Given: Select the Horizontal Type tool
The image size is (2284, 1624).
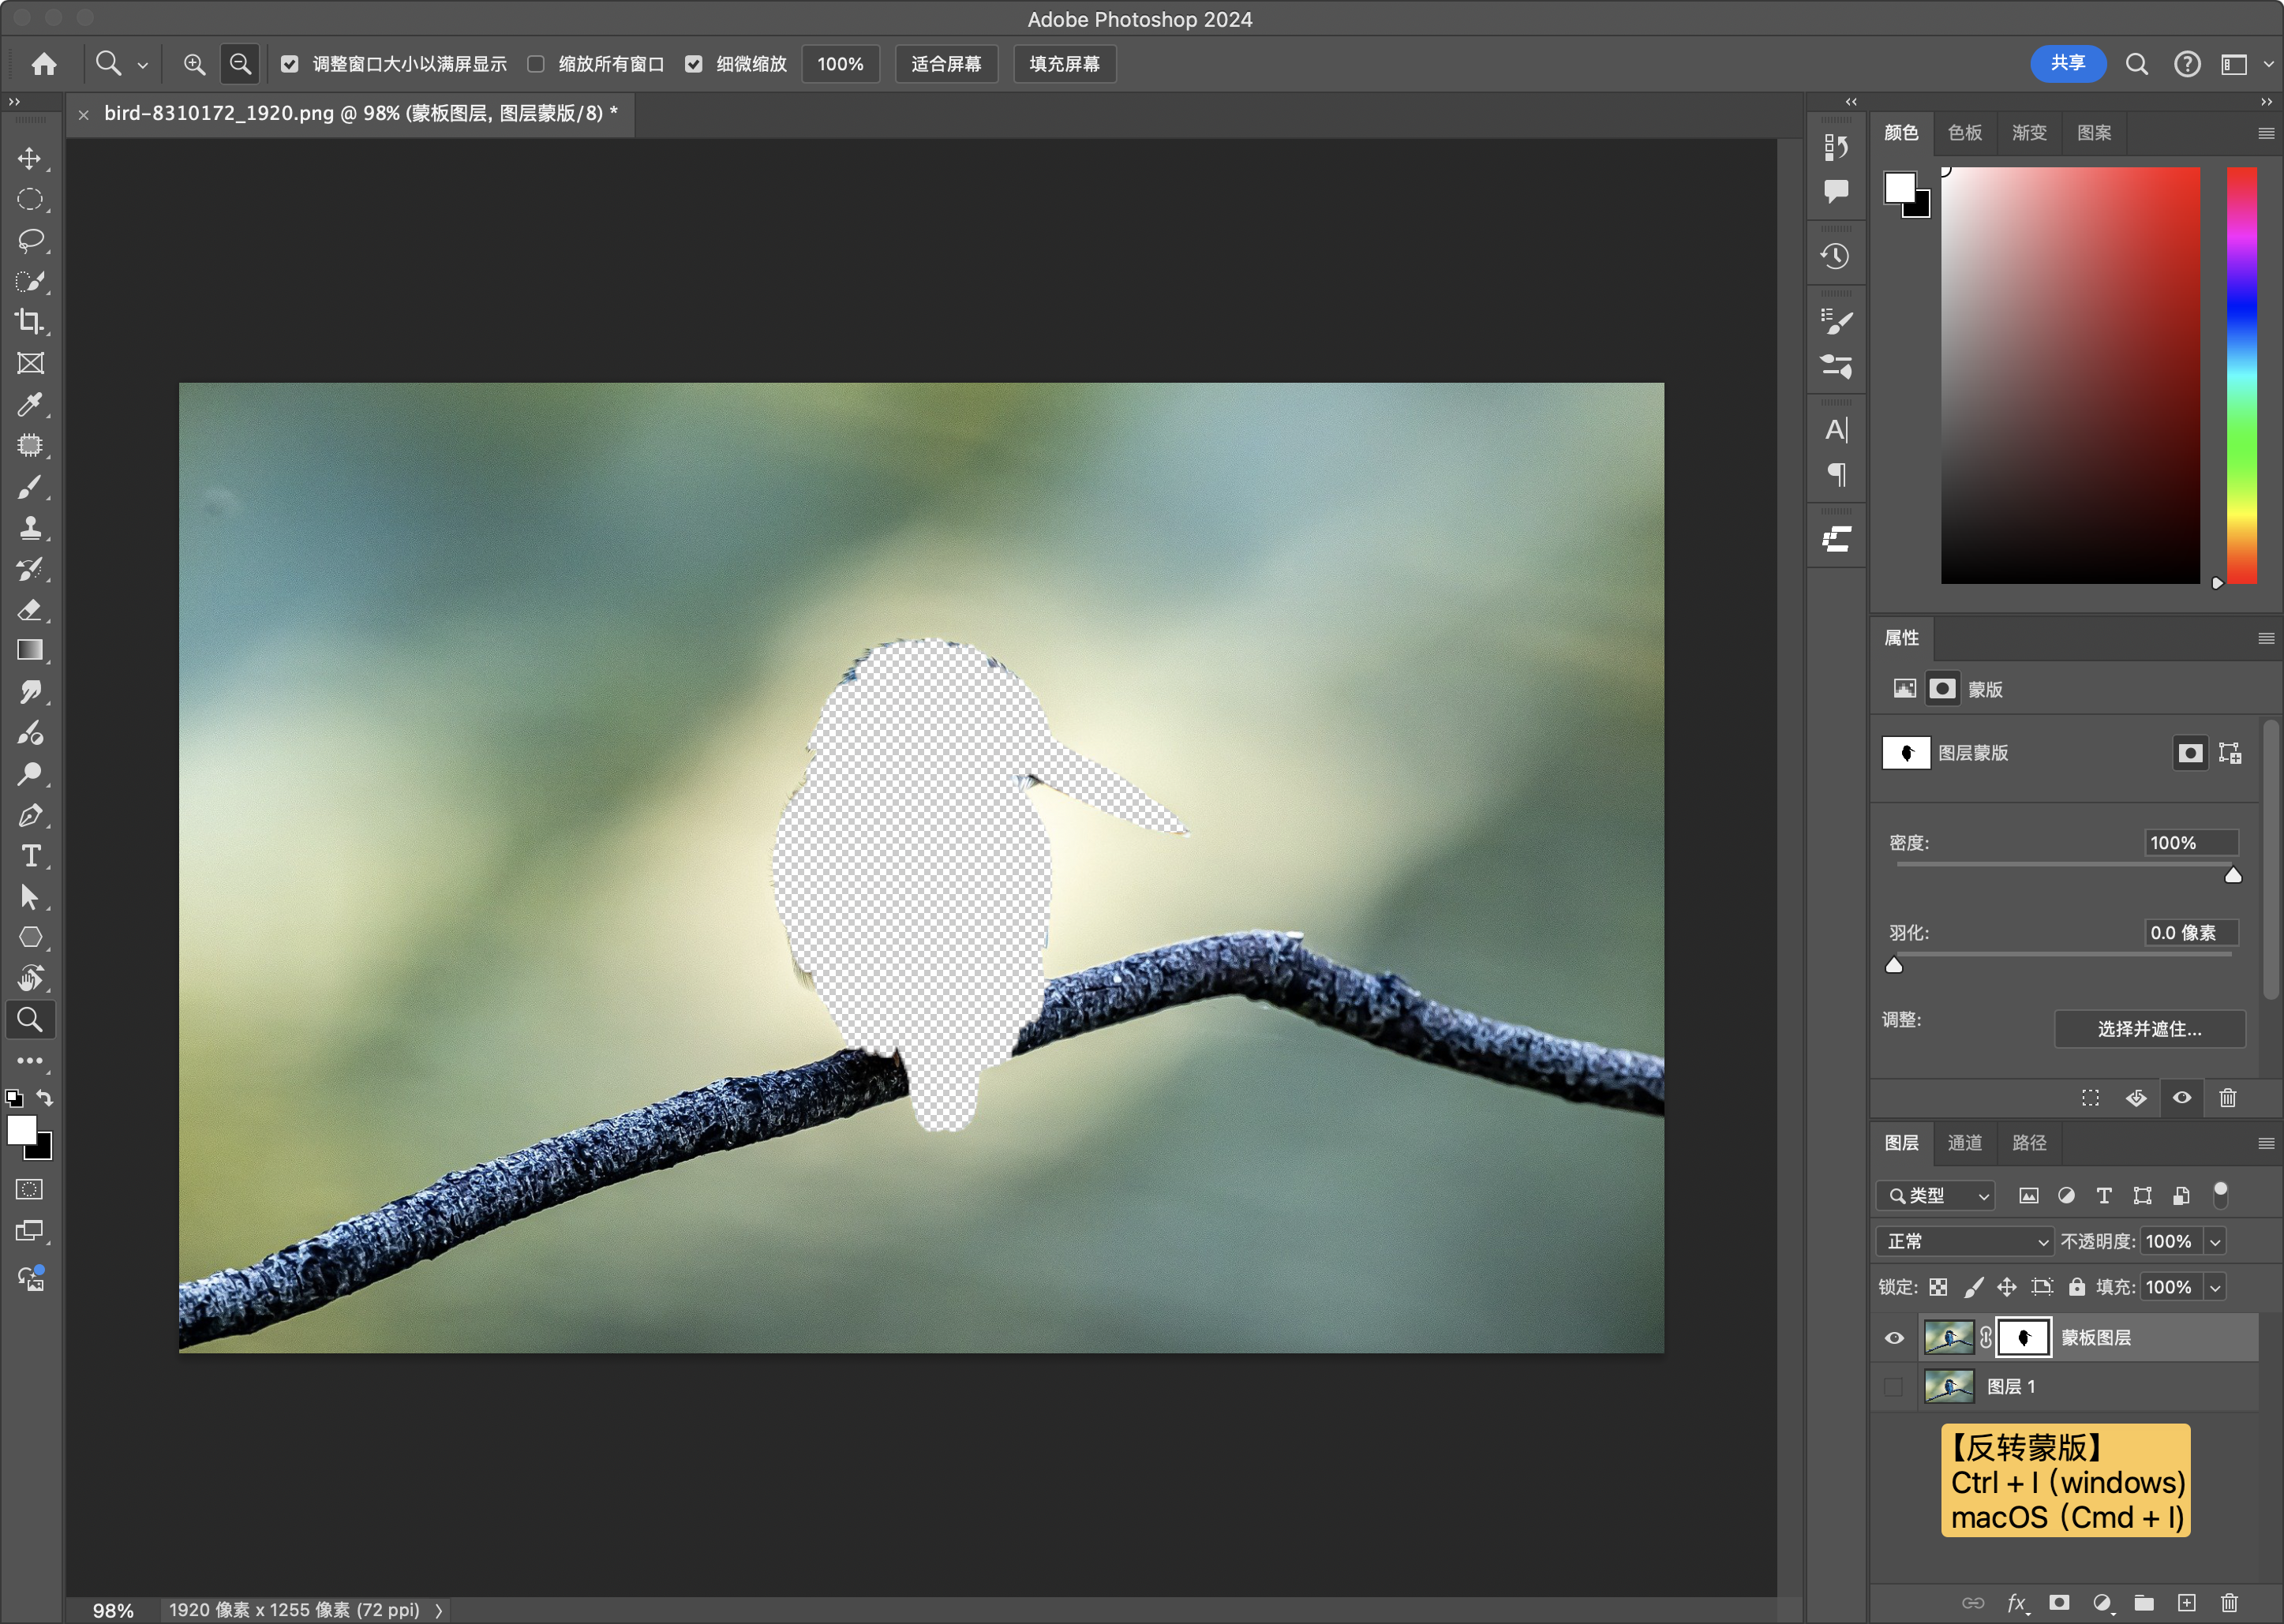Looking at the screenshot, I should coord(30,856).
